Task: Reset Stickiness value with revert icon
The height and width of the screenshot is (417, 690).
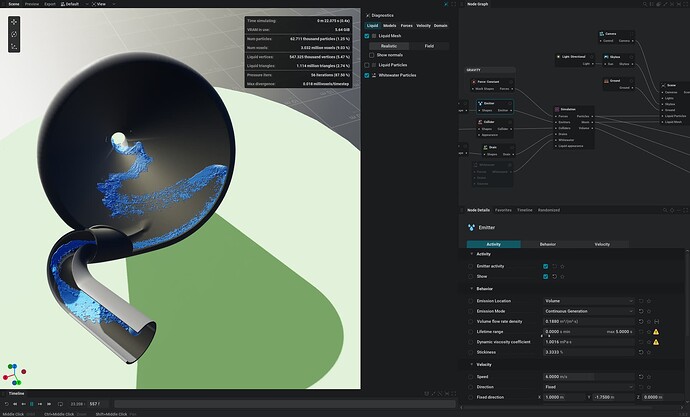Action: 640,352
